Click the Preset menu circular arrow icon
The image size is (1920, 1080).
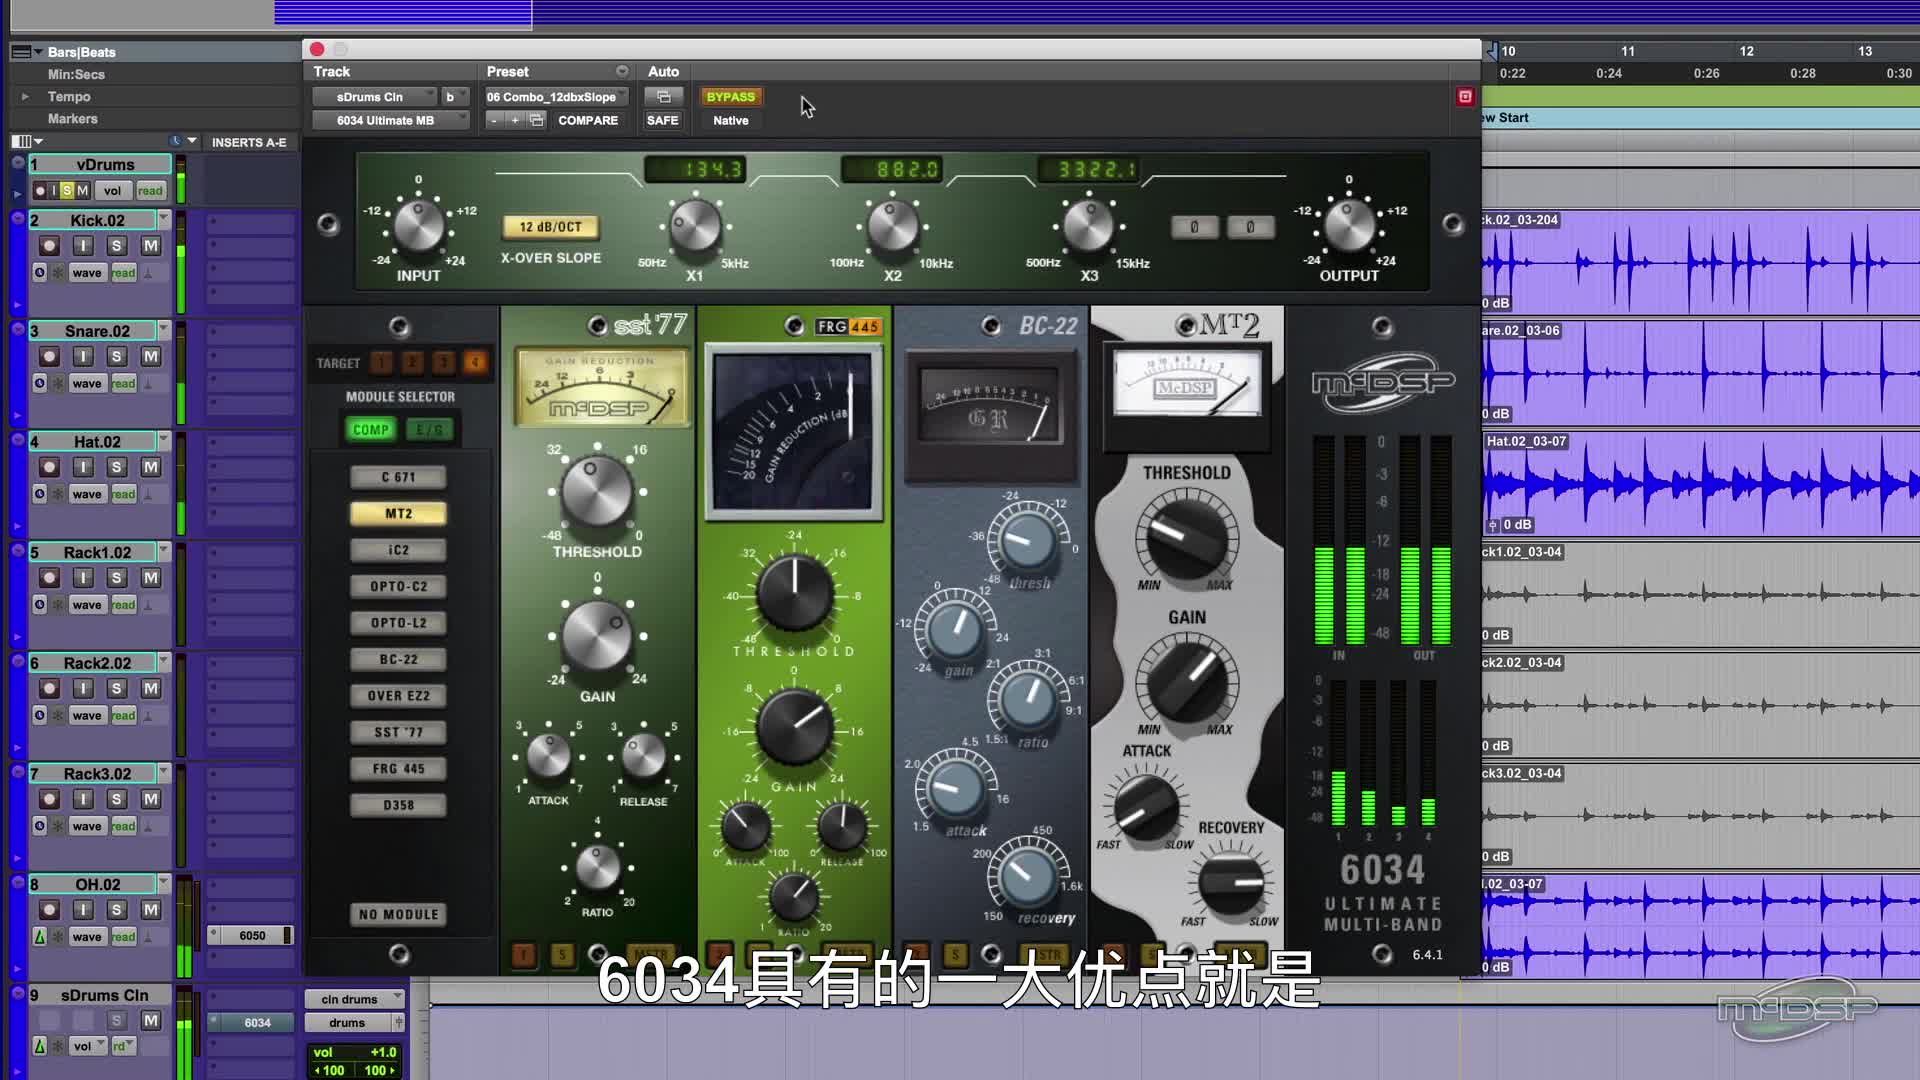[x=622, y=72]
